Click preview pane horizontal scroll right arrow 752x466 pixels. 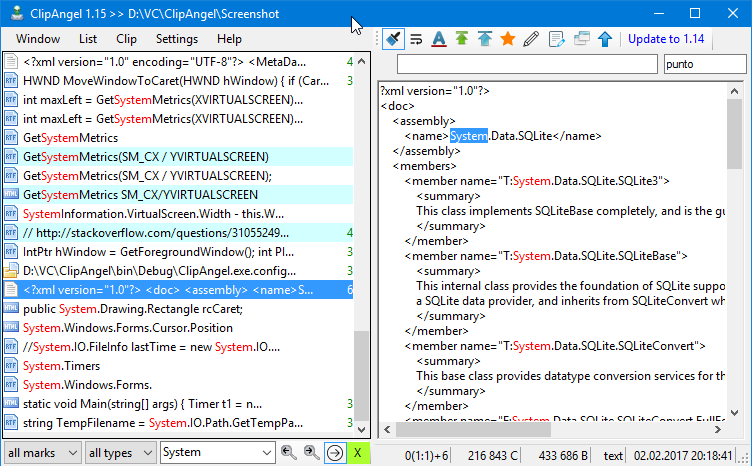pos(718,430)
